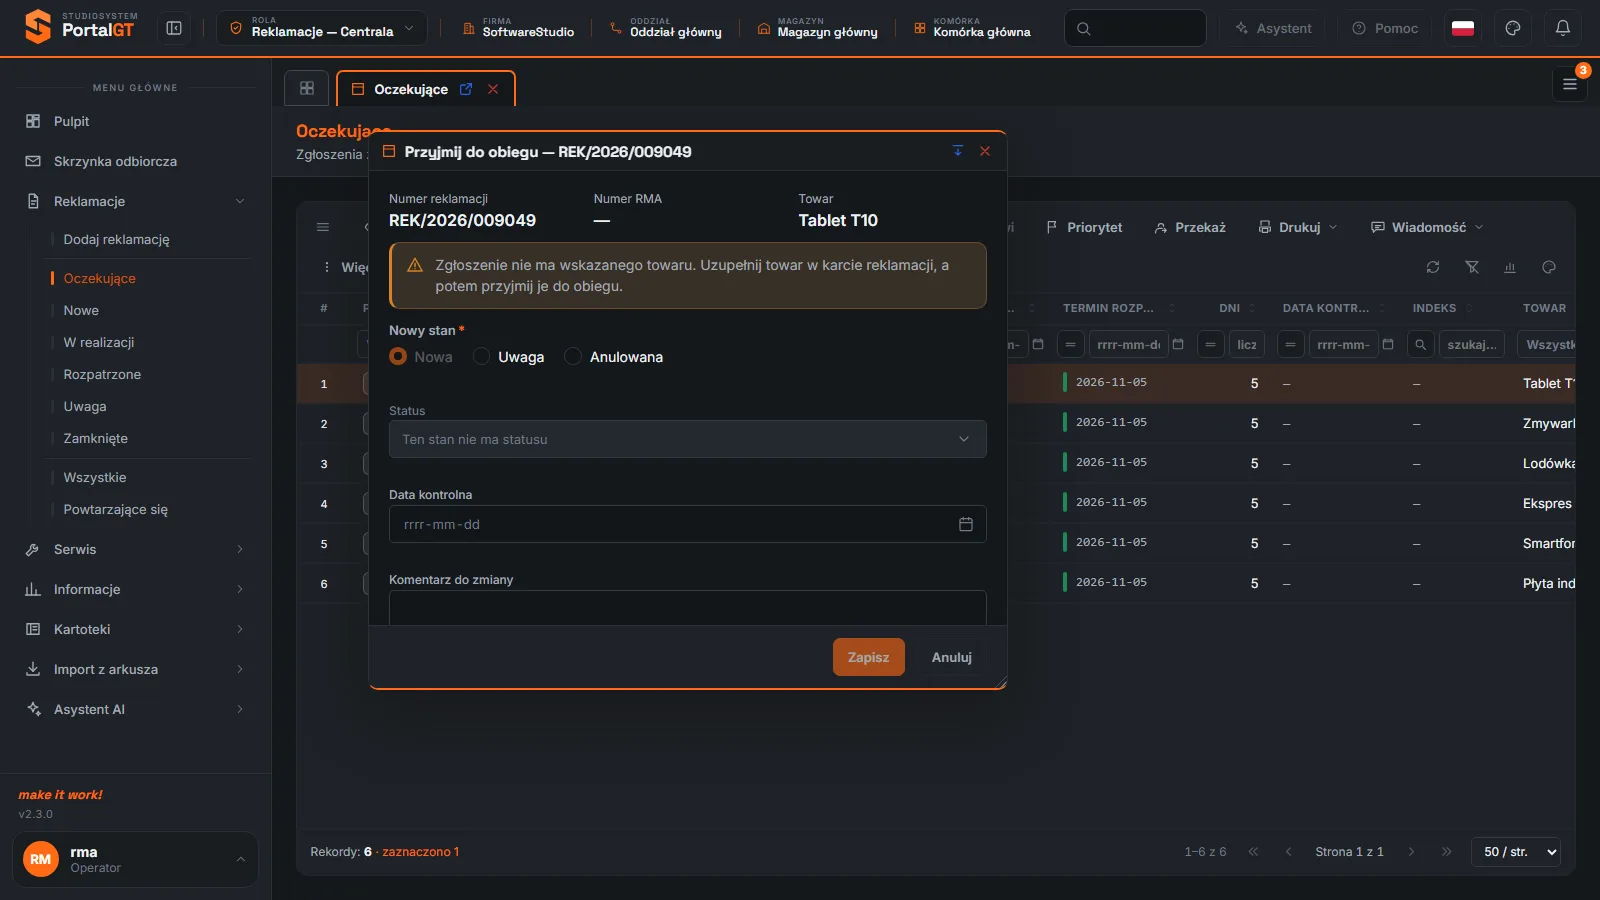Image resolution: width=1600 pixels, height=900 pixels.
Task: Open the notifications bell
Action: pyautogui.click(x=1563, y=28)
